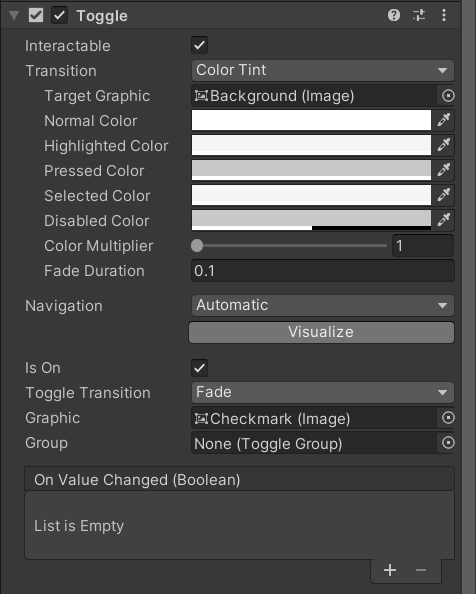
Task: Add event with plus button
Action: click(x=390, y=570)
